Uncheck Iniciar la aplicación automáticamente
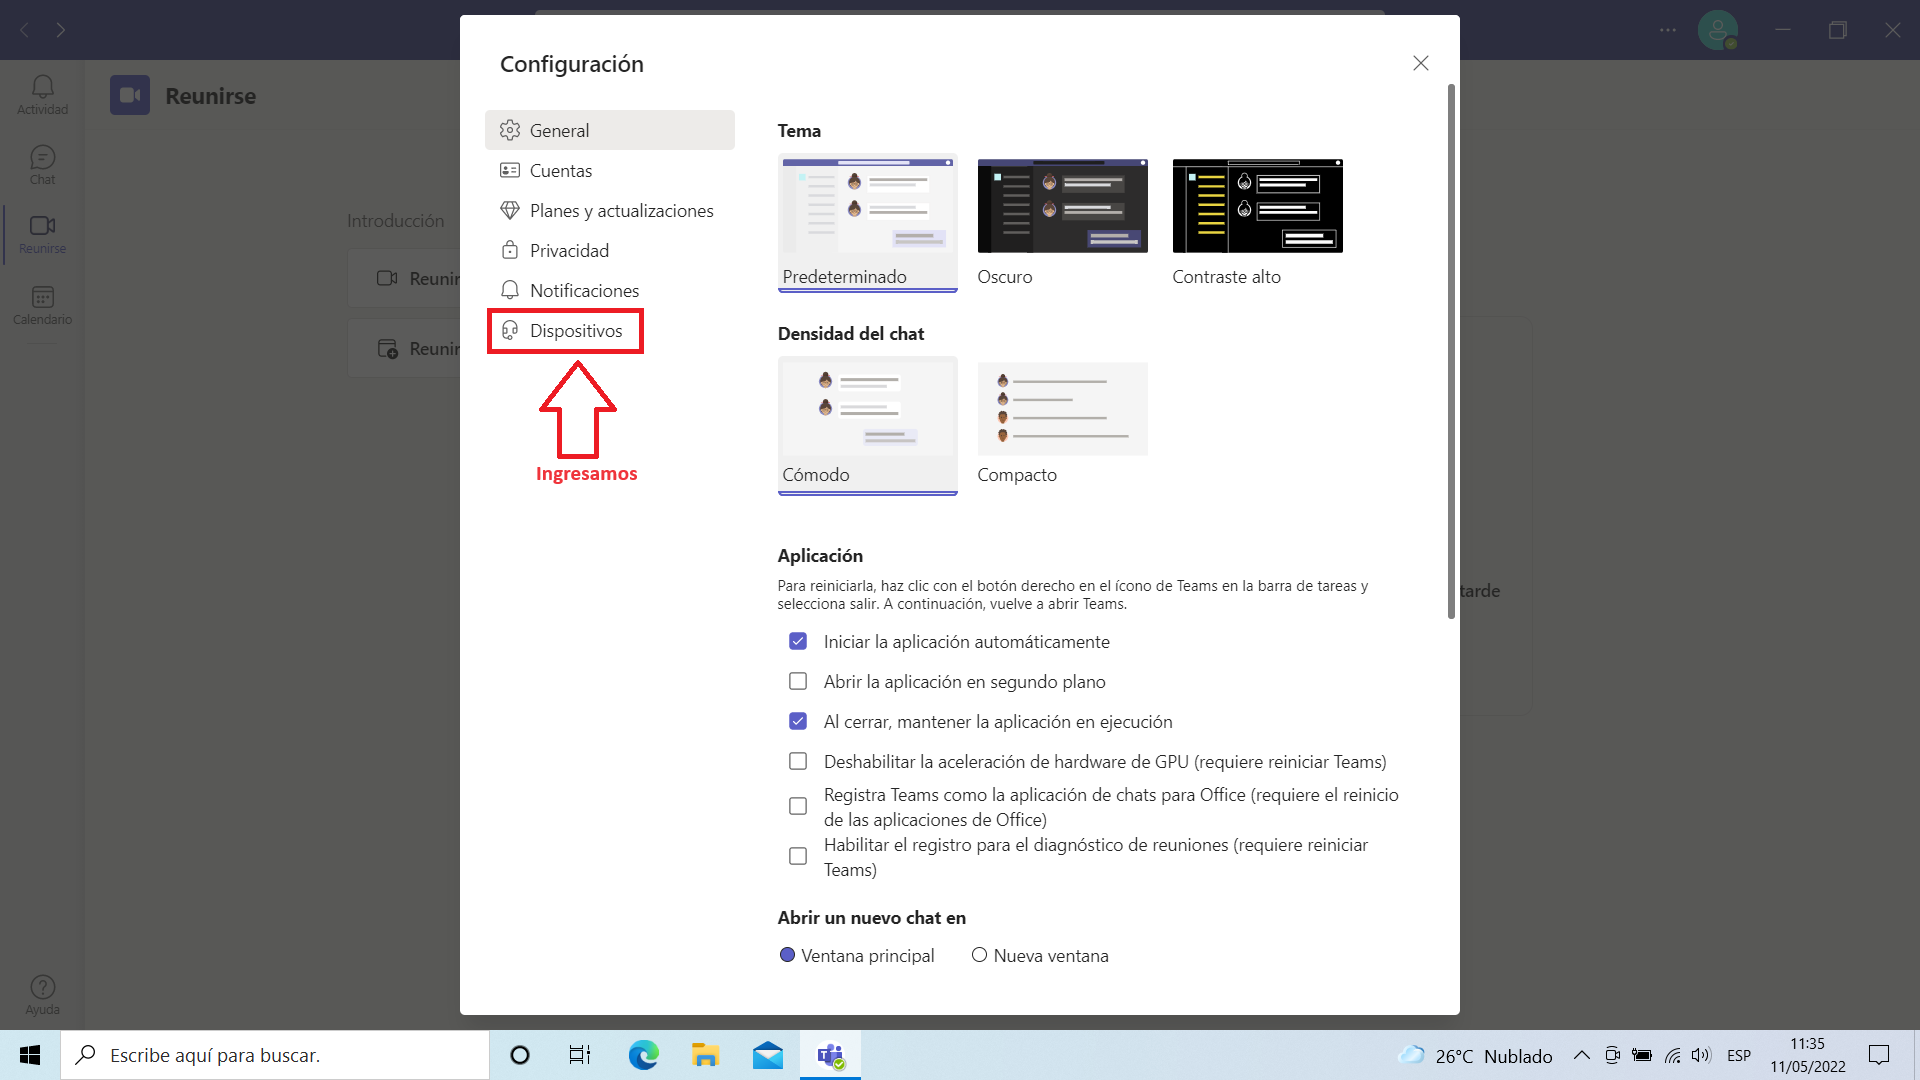Image resolution: width=1920 pixels, height=1080 pixels. click(798, 641)
